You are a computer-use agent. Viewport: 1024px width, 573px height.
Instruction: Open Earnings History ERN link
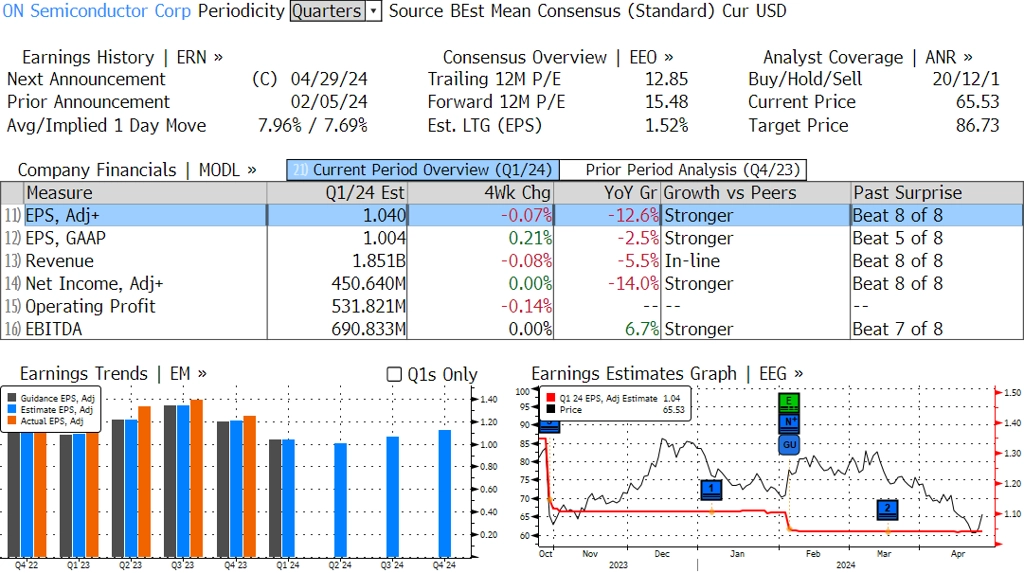122,57
